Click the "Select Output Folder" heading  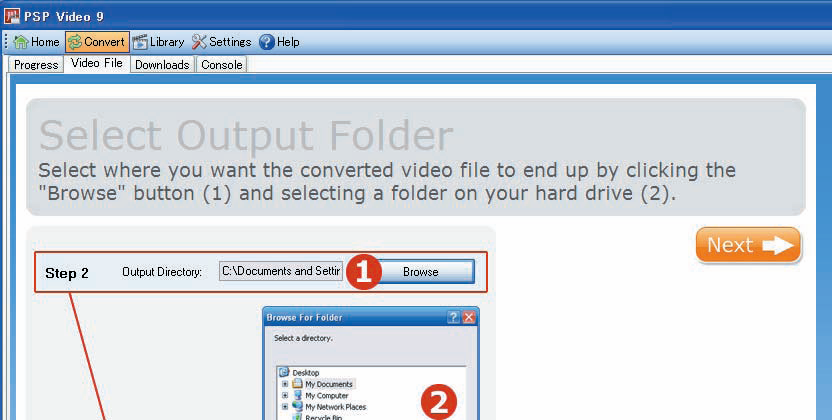click(x=246, y=136)
